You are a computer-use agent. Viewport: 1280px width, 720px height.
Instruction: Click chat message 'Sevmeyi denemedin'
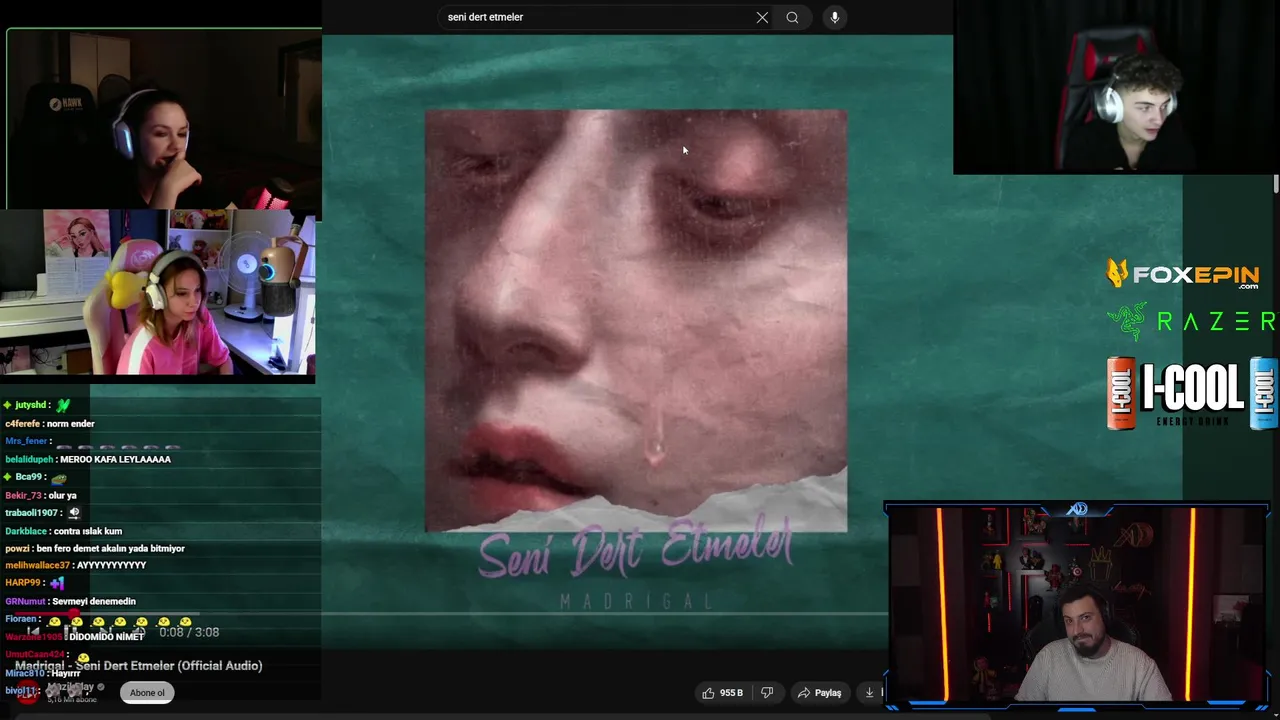click(94, 601)
